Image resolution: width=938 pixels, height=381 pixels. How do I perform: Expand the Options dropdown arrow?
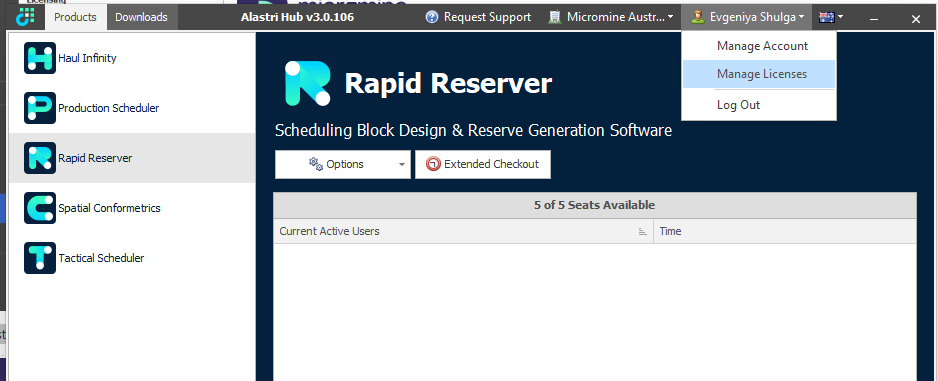(x=402, y=164)
